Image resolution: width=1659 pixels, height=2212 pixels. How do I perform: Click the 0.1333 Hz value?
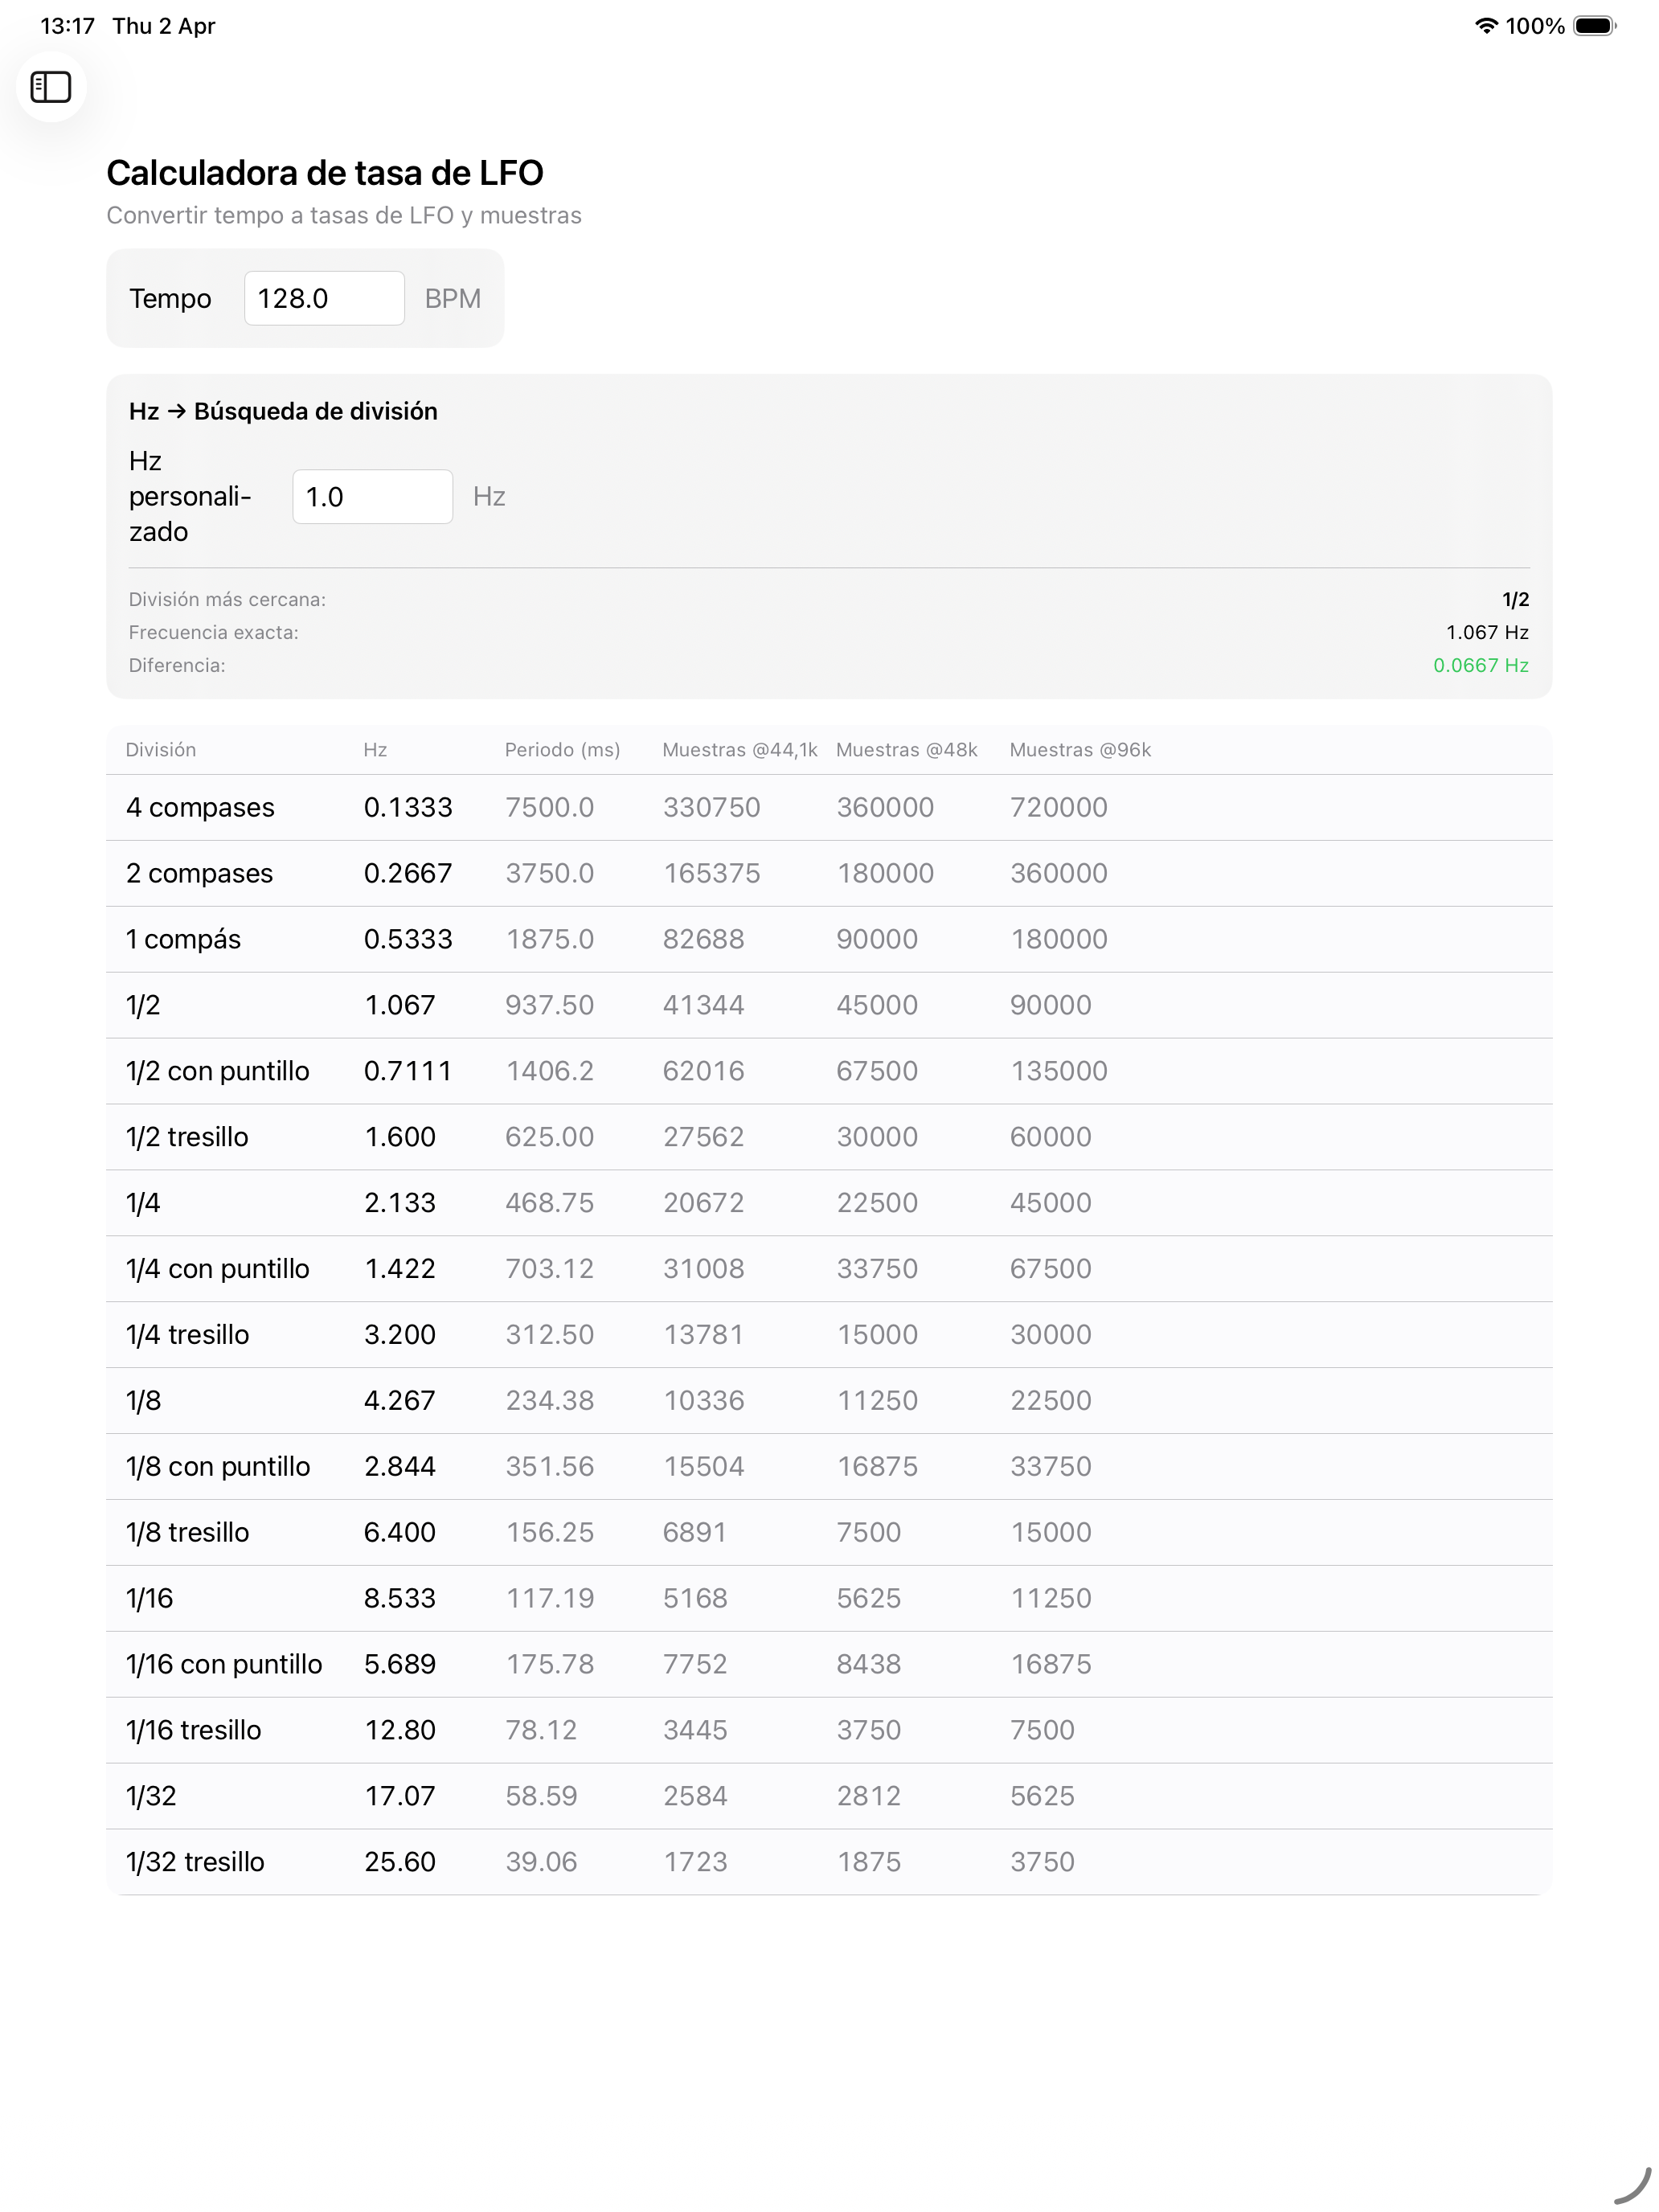pyautogui.click(x=408, y=807)
